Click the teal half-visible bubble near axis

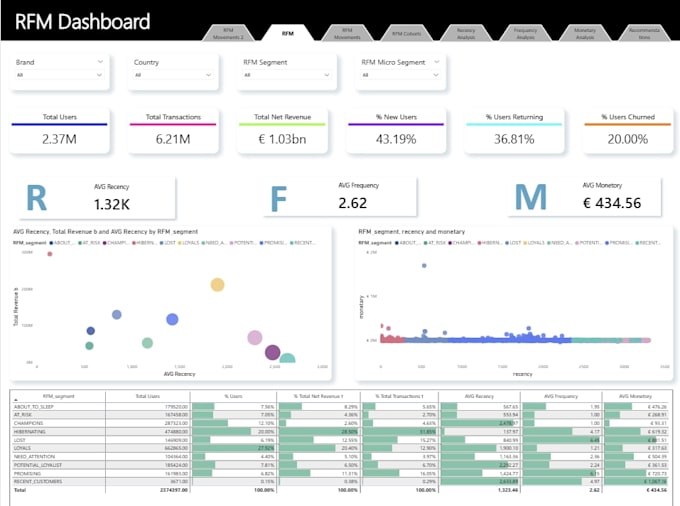coord(287,358)
